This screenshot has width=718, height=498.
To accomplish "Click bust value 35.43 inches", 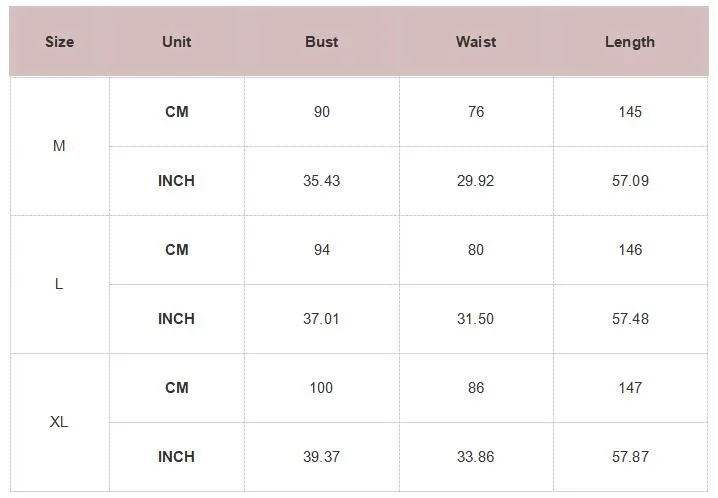I will pyautogui.click(x=321, y=180).
